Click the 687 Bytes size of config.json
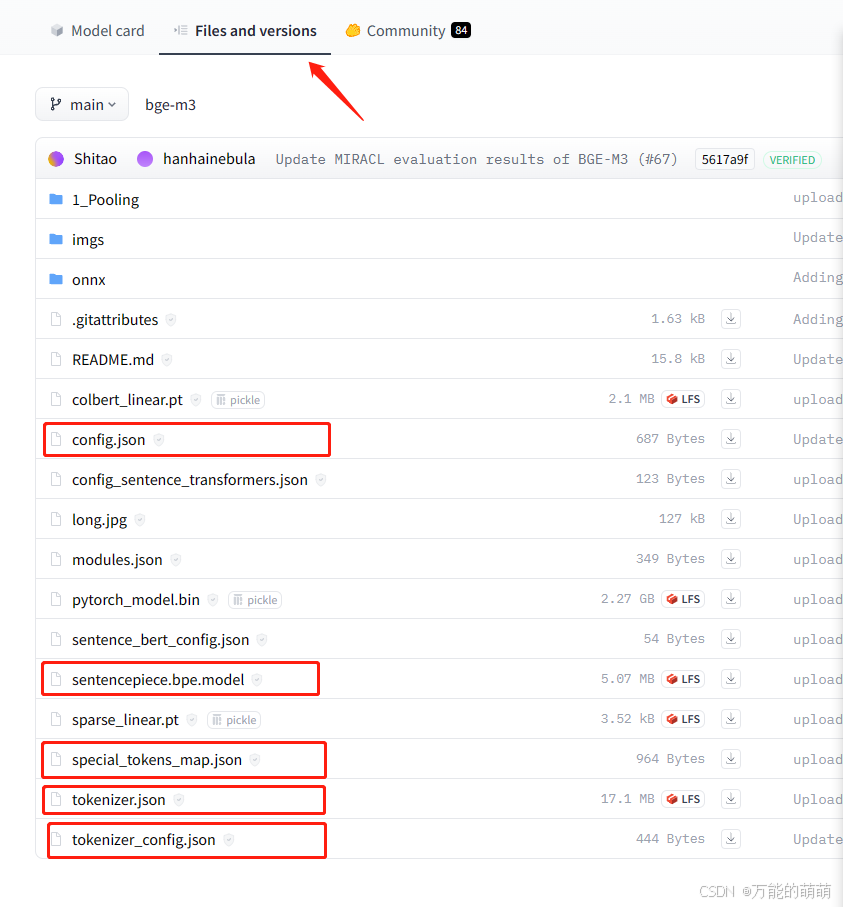Viewport: 843px width, 907px height. click(x=670, y=438)
